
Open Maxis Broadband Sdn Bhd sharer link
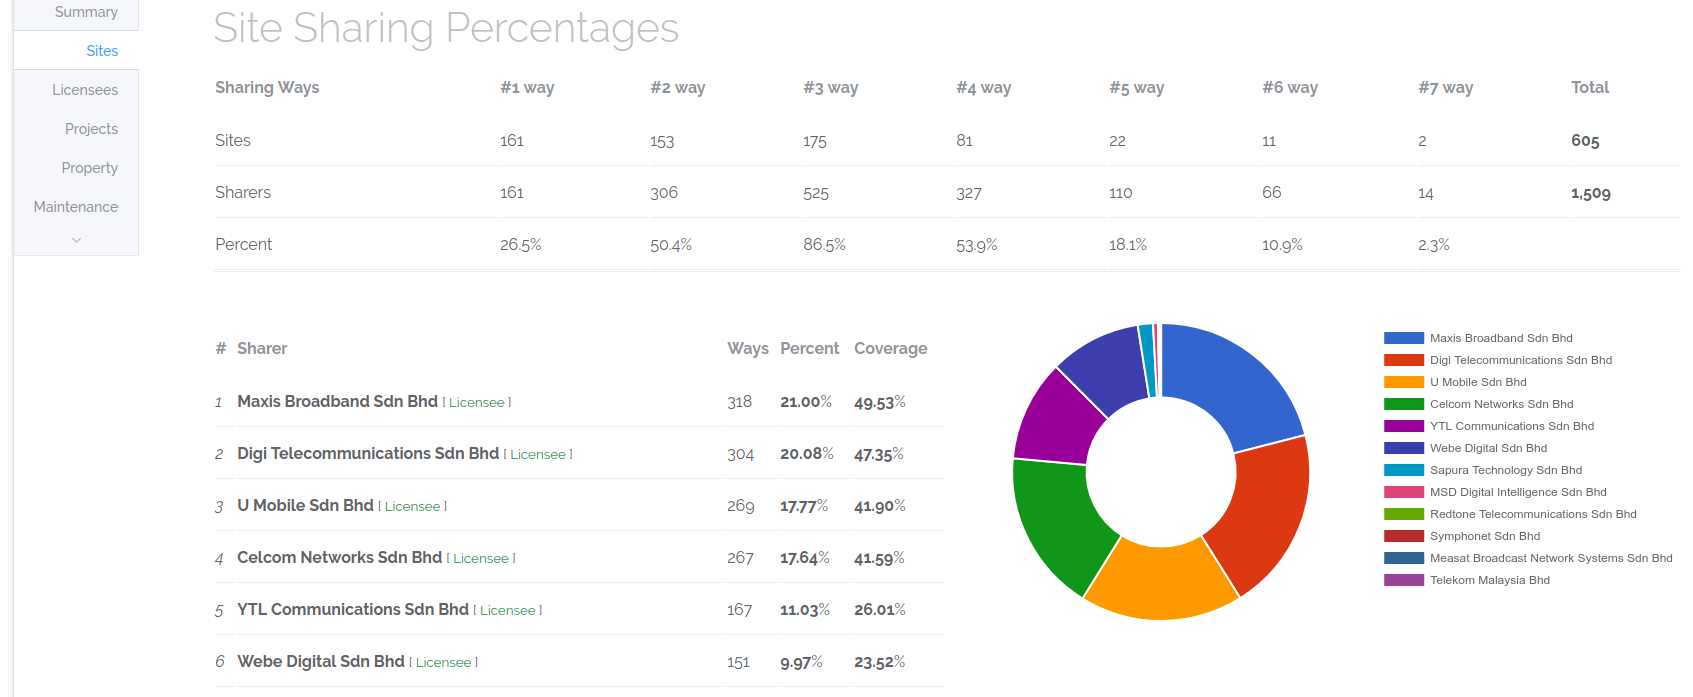click(x=337, y=401)
